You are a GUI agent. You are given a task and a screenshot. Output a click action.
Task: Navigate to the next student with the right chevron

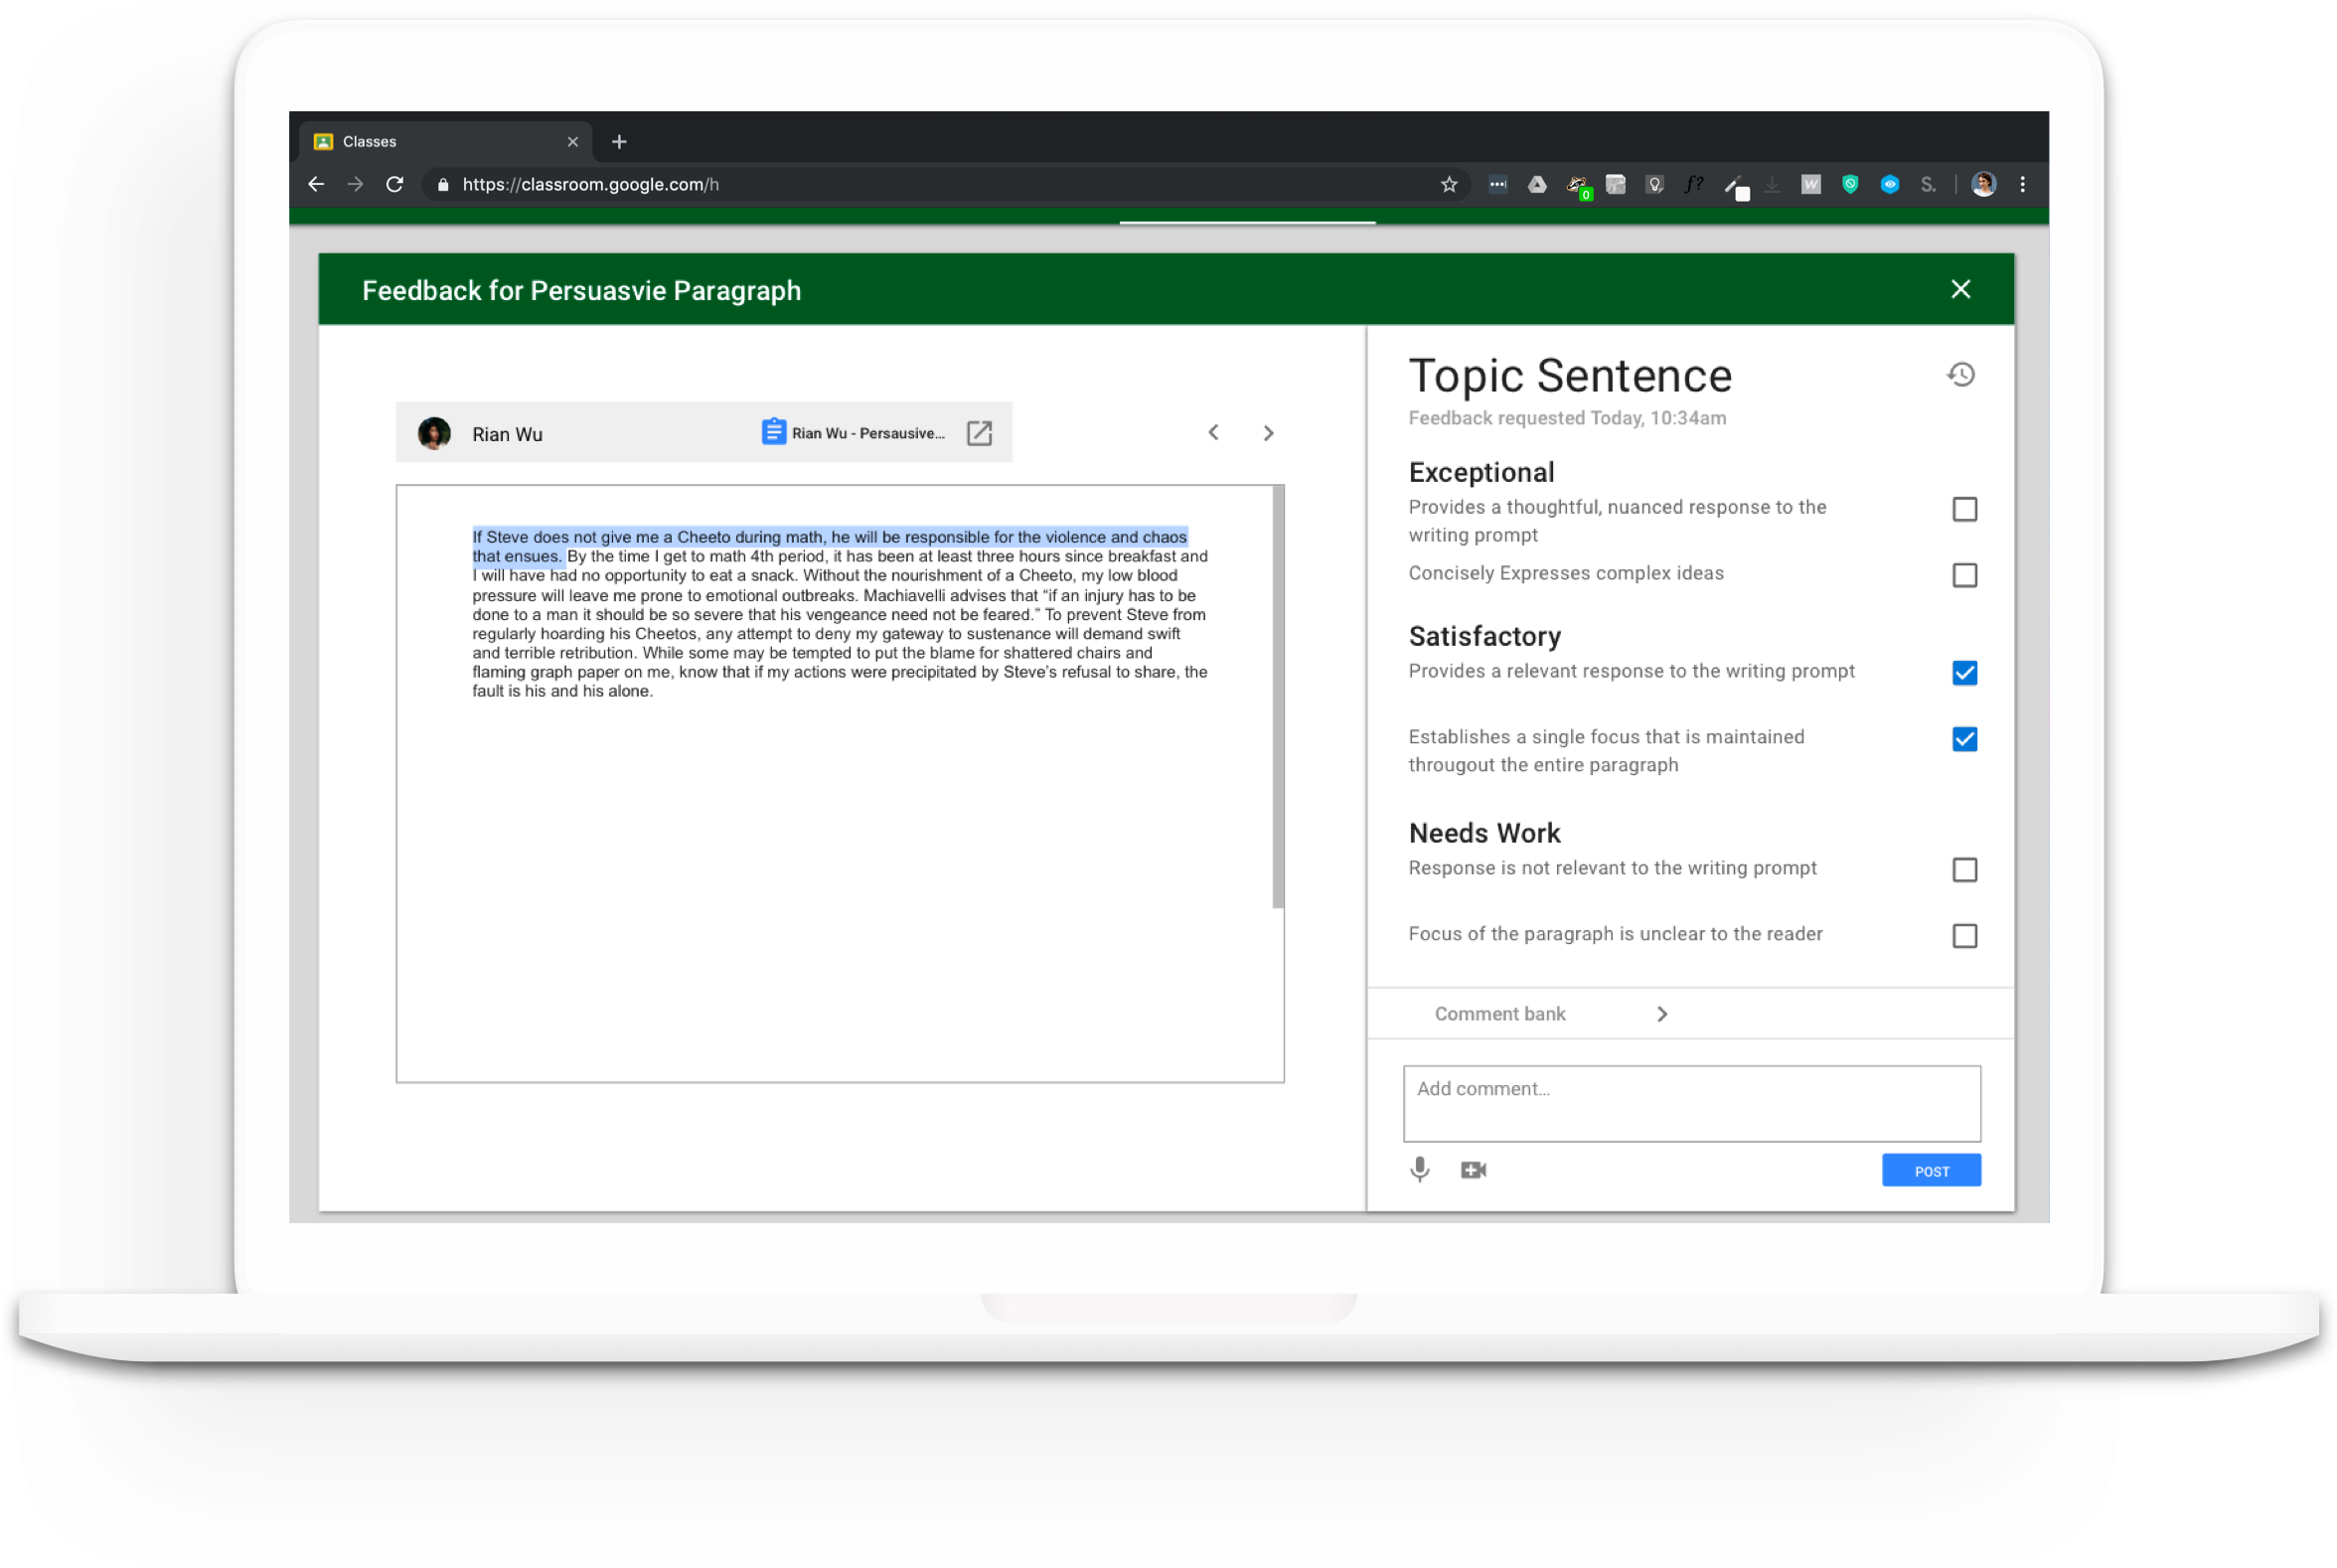tap(1268, 432)
